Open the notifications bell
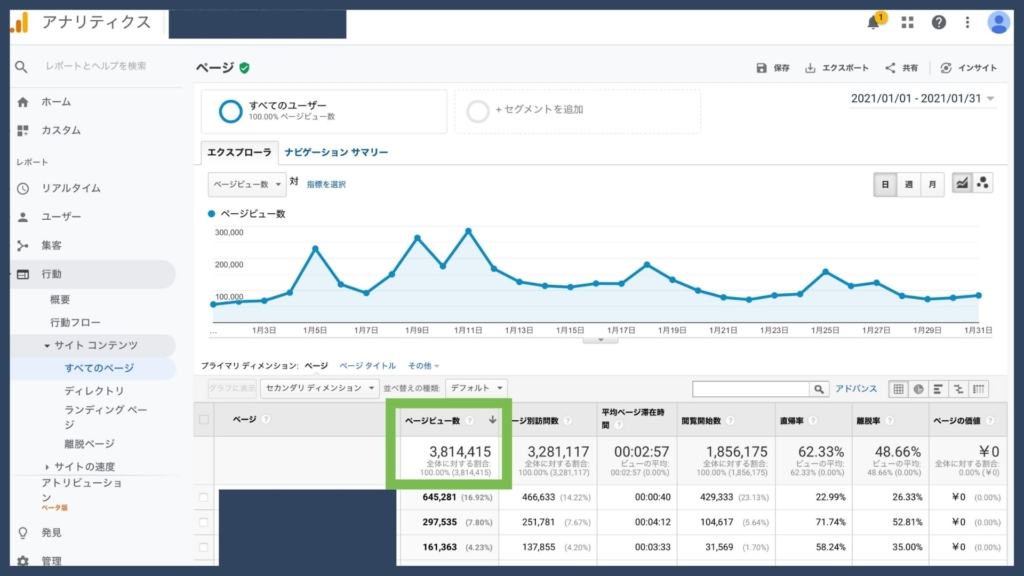 click(874, 23)
